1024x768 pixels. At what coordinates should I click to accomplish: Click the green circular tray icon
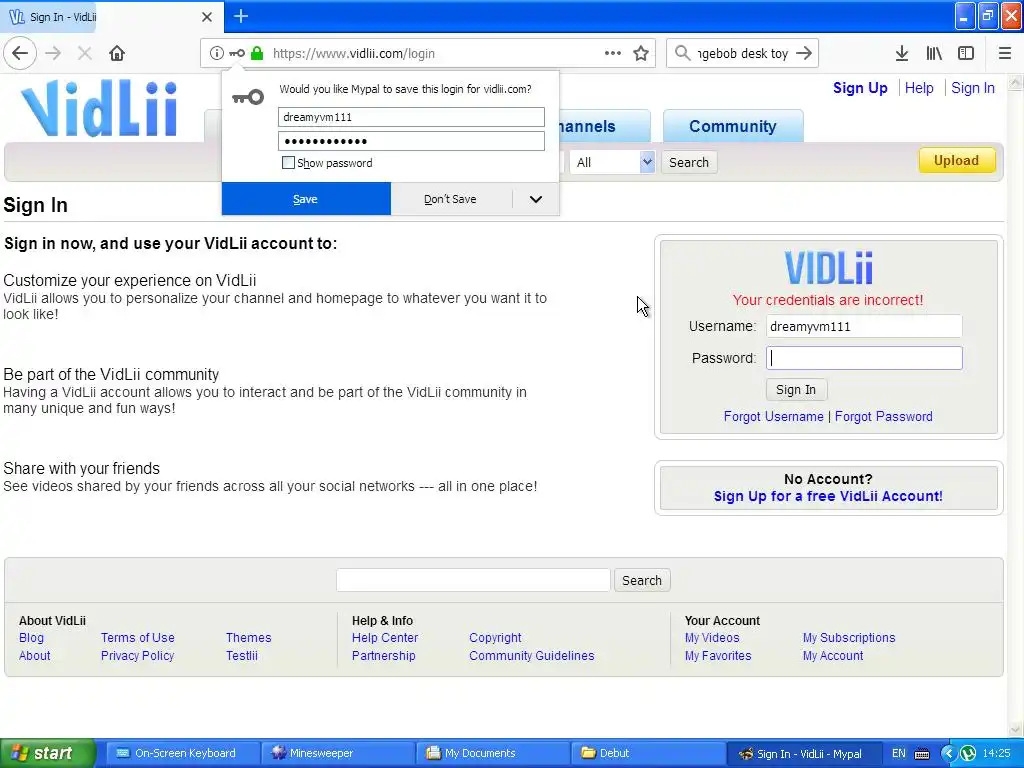(968, 754)
